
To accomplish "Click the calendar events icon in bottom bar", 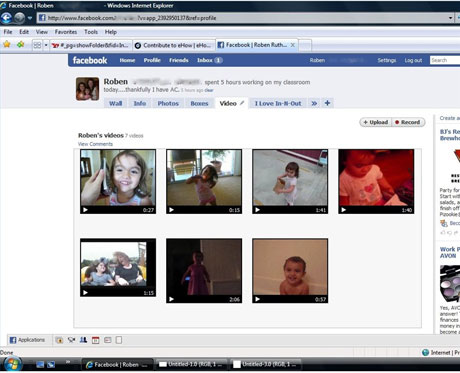I will [96, 340].
